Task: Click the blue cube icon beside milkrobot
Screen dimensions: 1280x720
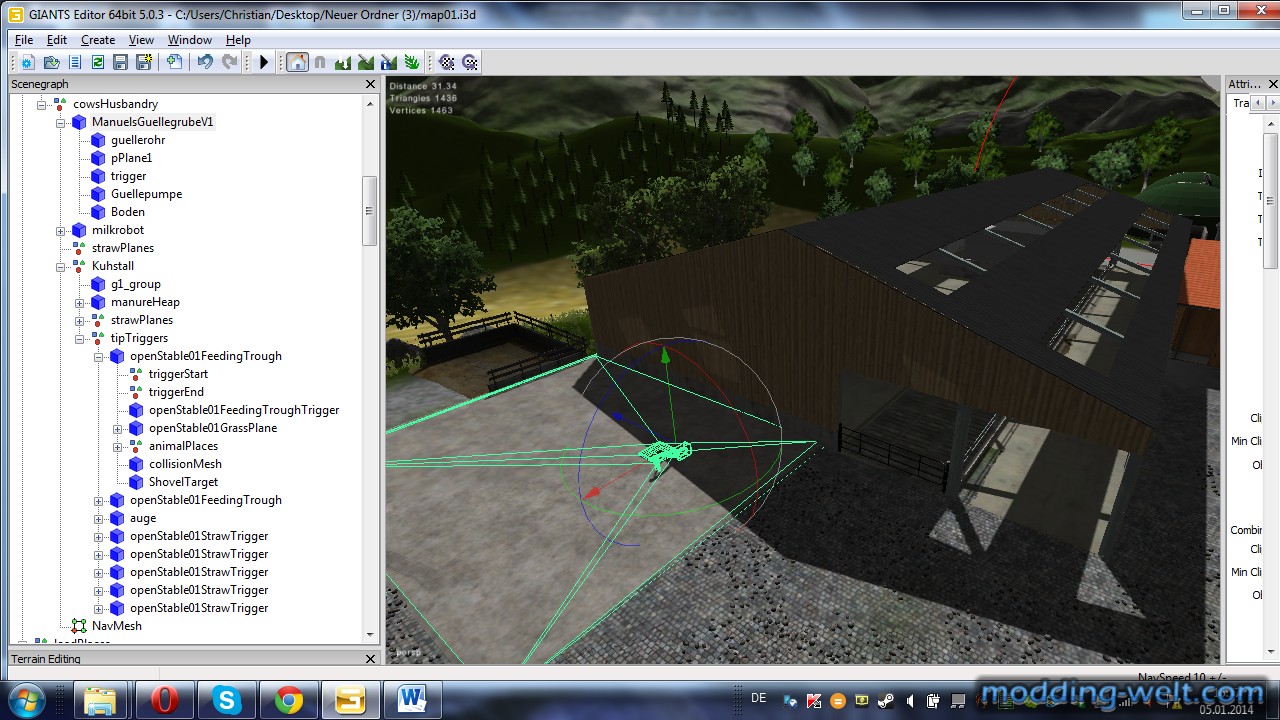Action: click(79, 230)
